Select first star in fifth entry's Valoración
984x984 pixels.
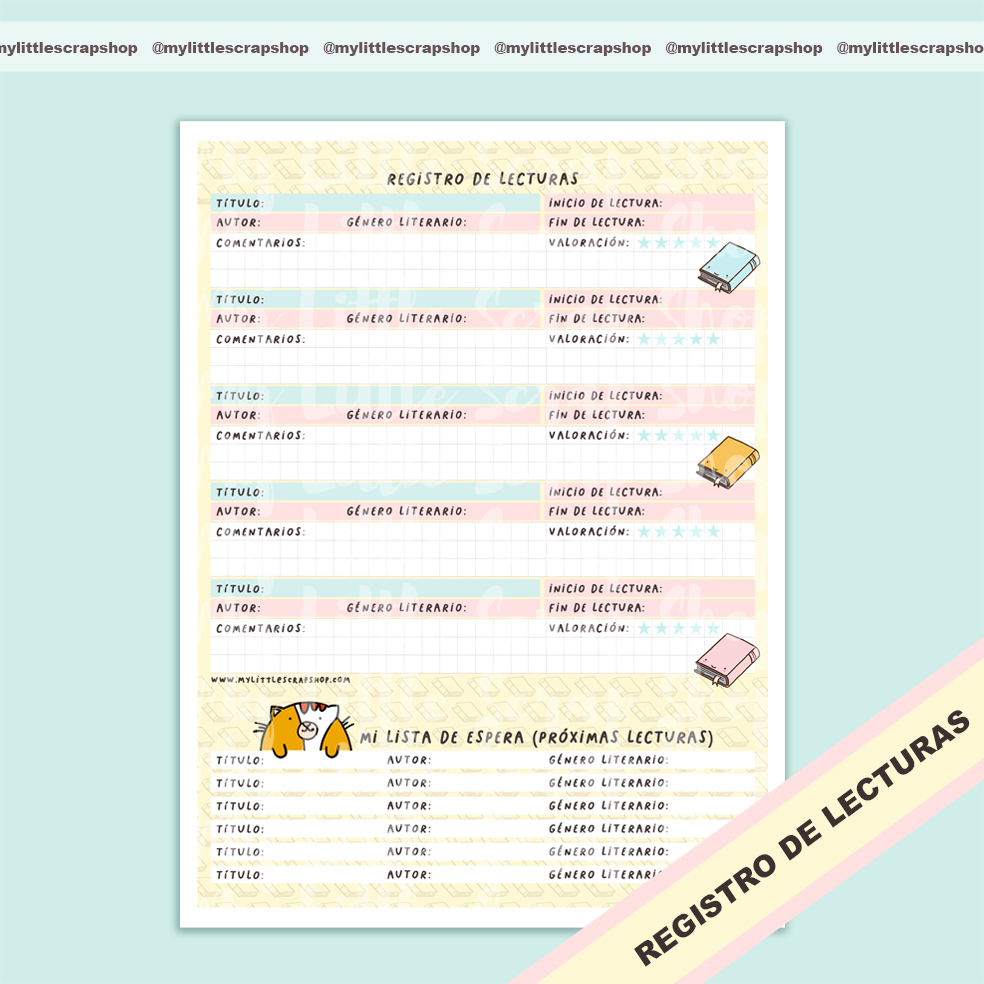tap(644, 628)
